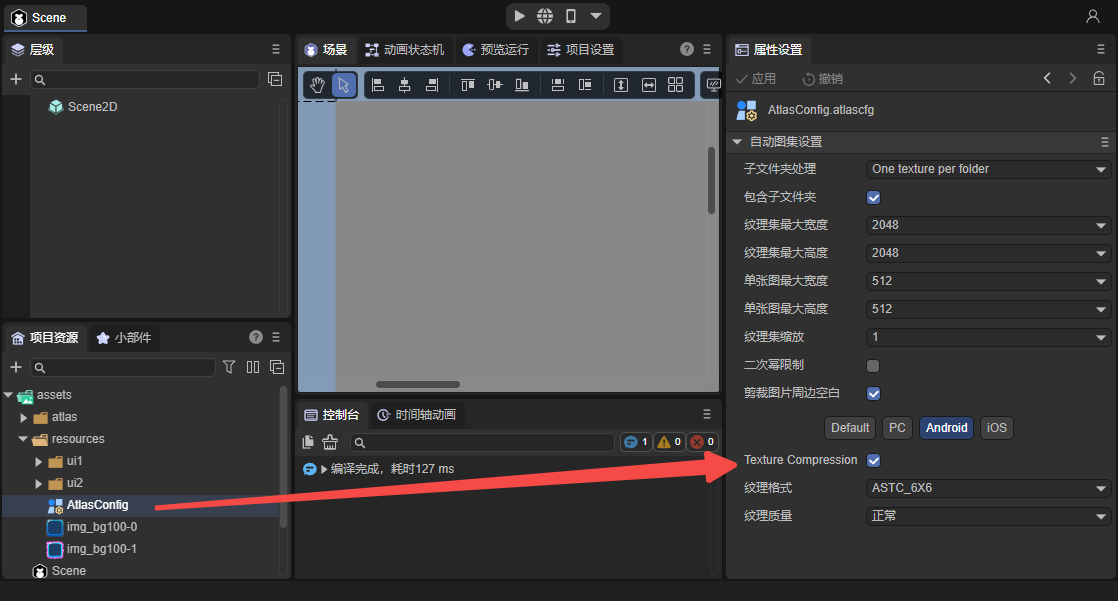Click the play preview button
1118x601 pixels.
click(x=519, y=16)
